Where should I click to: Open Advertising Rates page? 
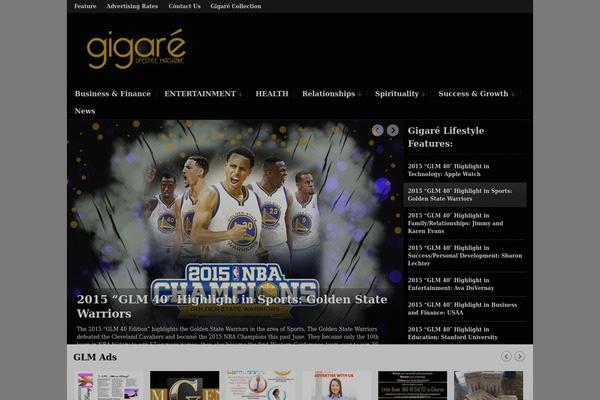[x=132, y=6]
